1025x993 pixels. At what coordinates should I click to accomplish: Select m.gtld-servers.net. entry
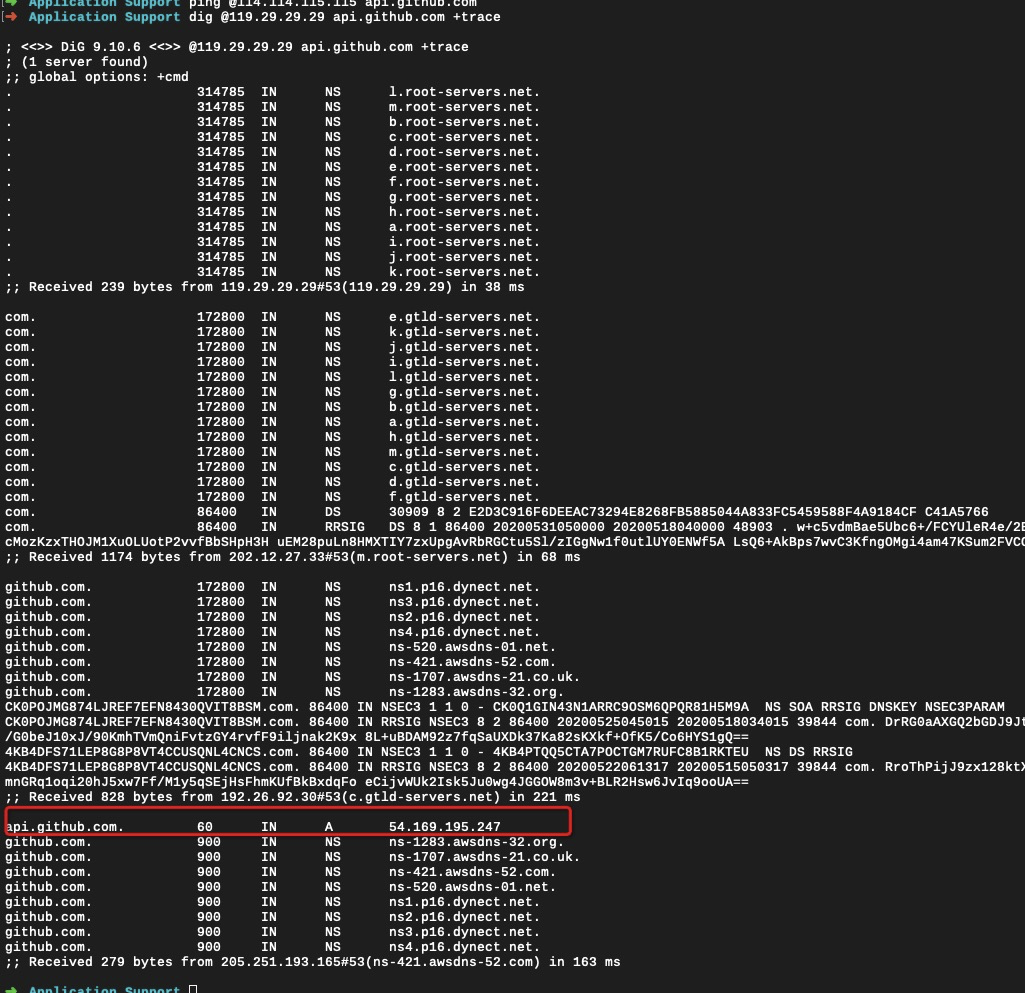tap(464, 452)
